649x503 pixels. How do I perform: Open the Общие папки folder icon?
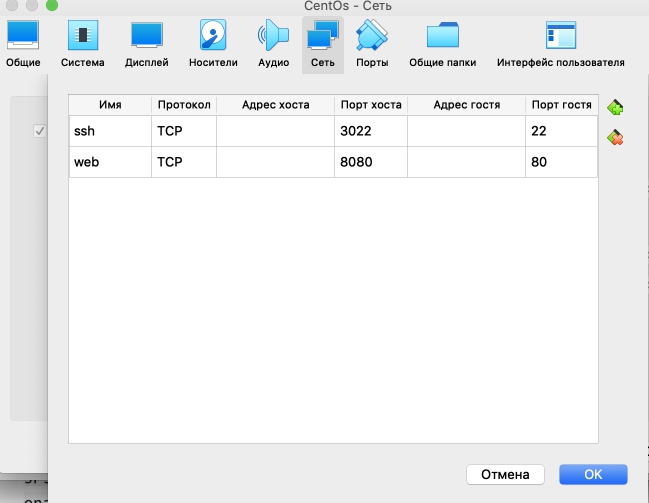pyautogui.click(x=442, y=43)
